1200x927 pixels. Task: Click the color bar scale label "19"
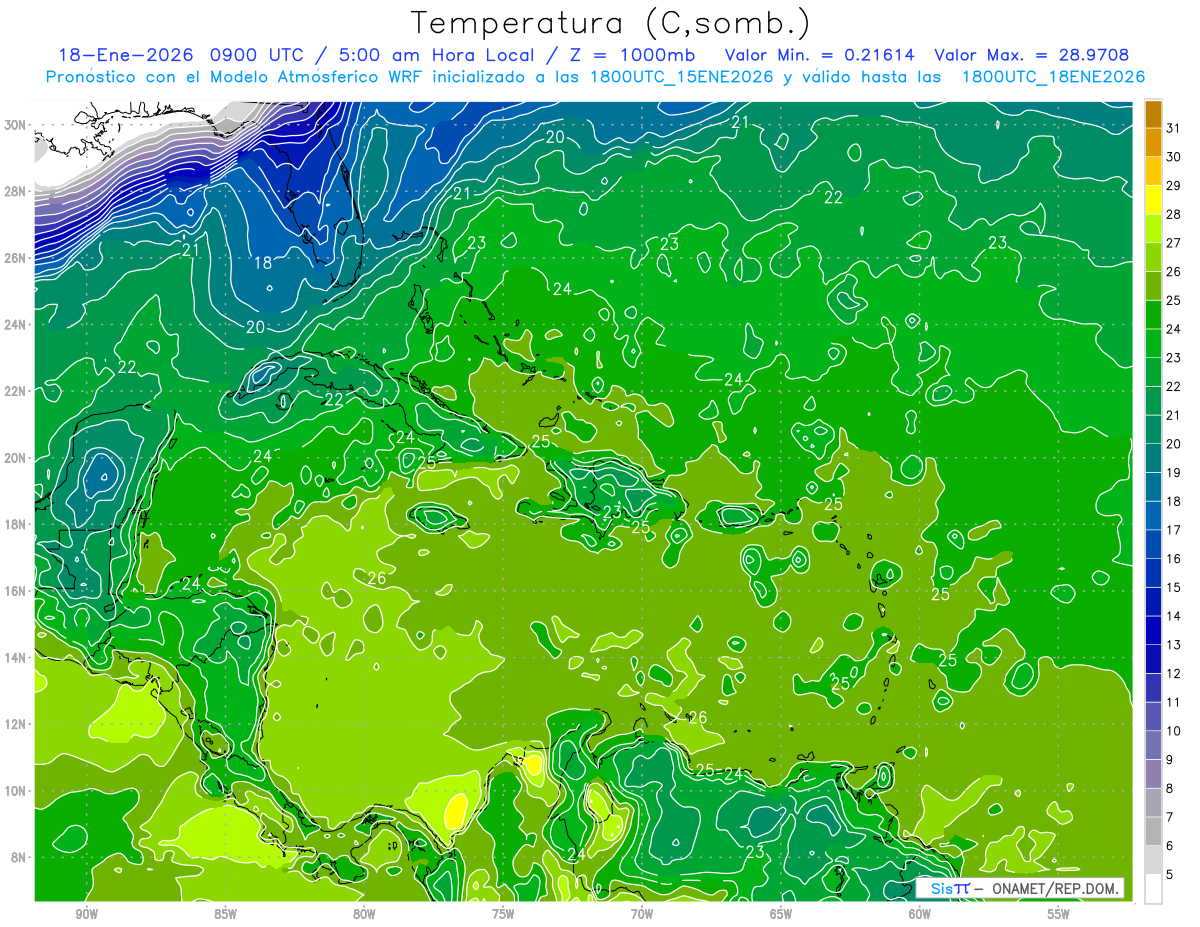click(1174, 473)
